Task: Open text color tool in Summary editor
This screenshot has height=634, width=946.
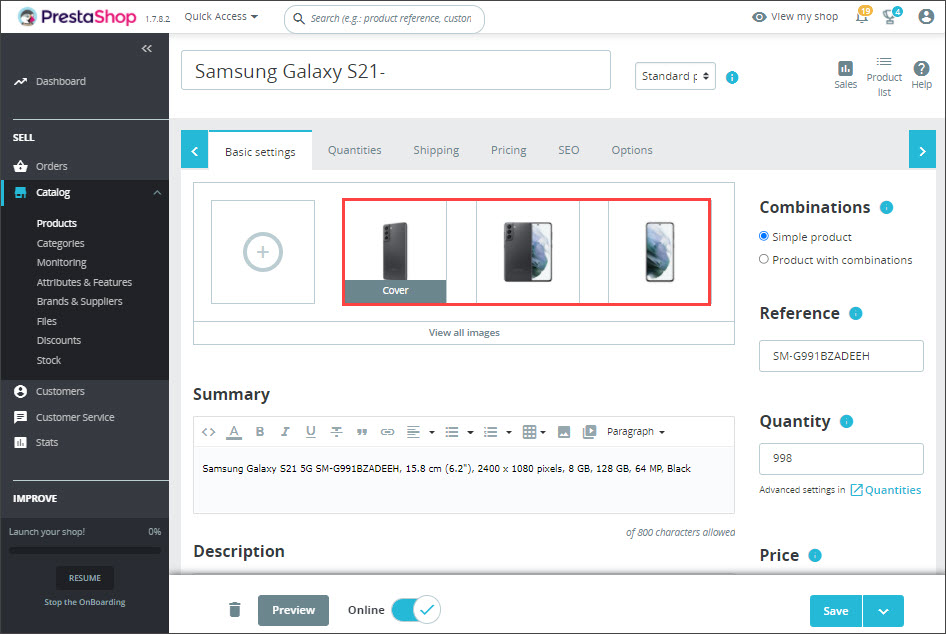Action: coord(234,432)
